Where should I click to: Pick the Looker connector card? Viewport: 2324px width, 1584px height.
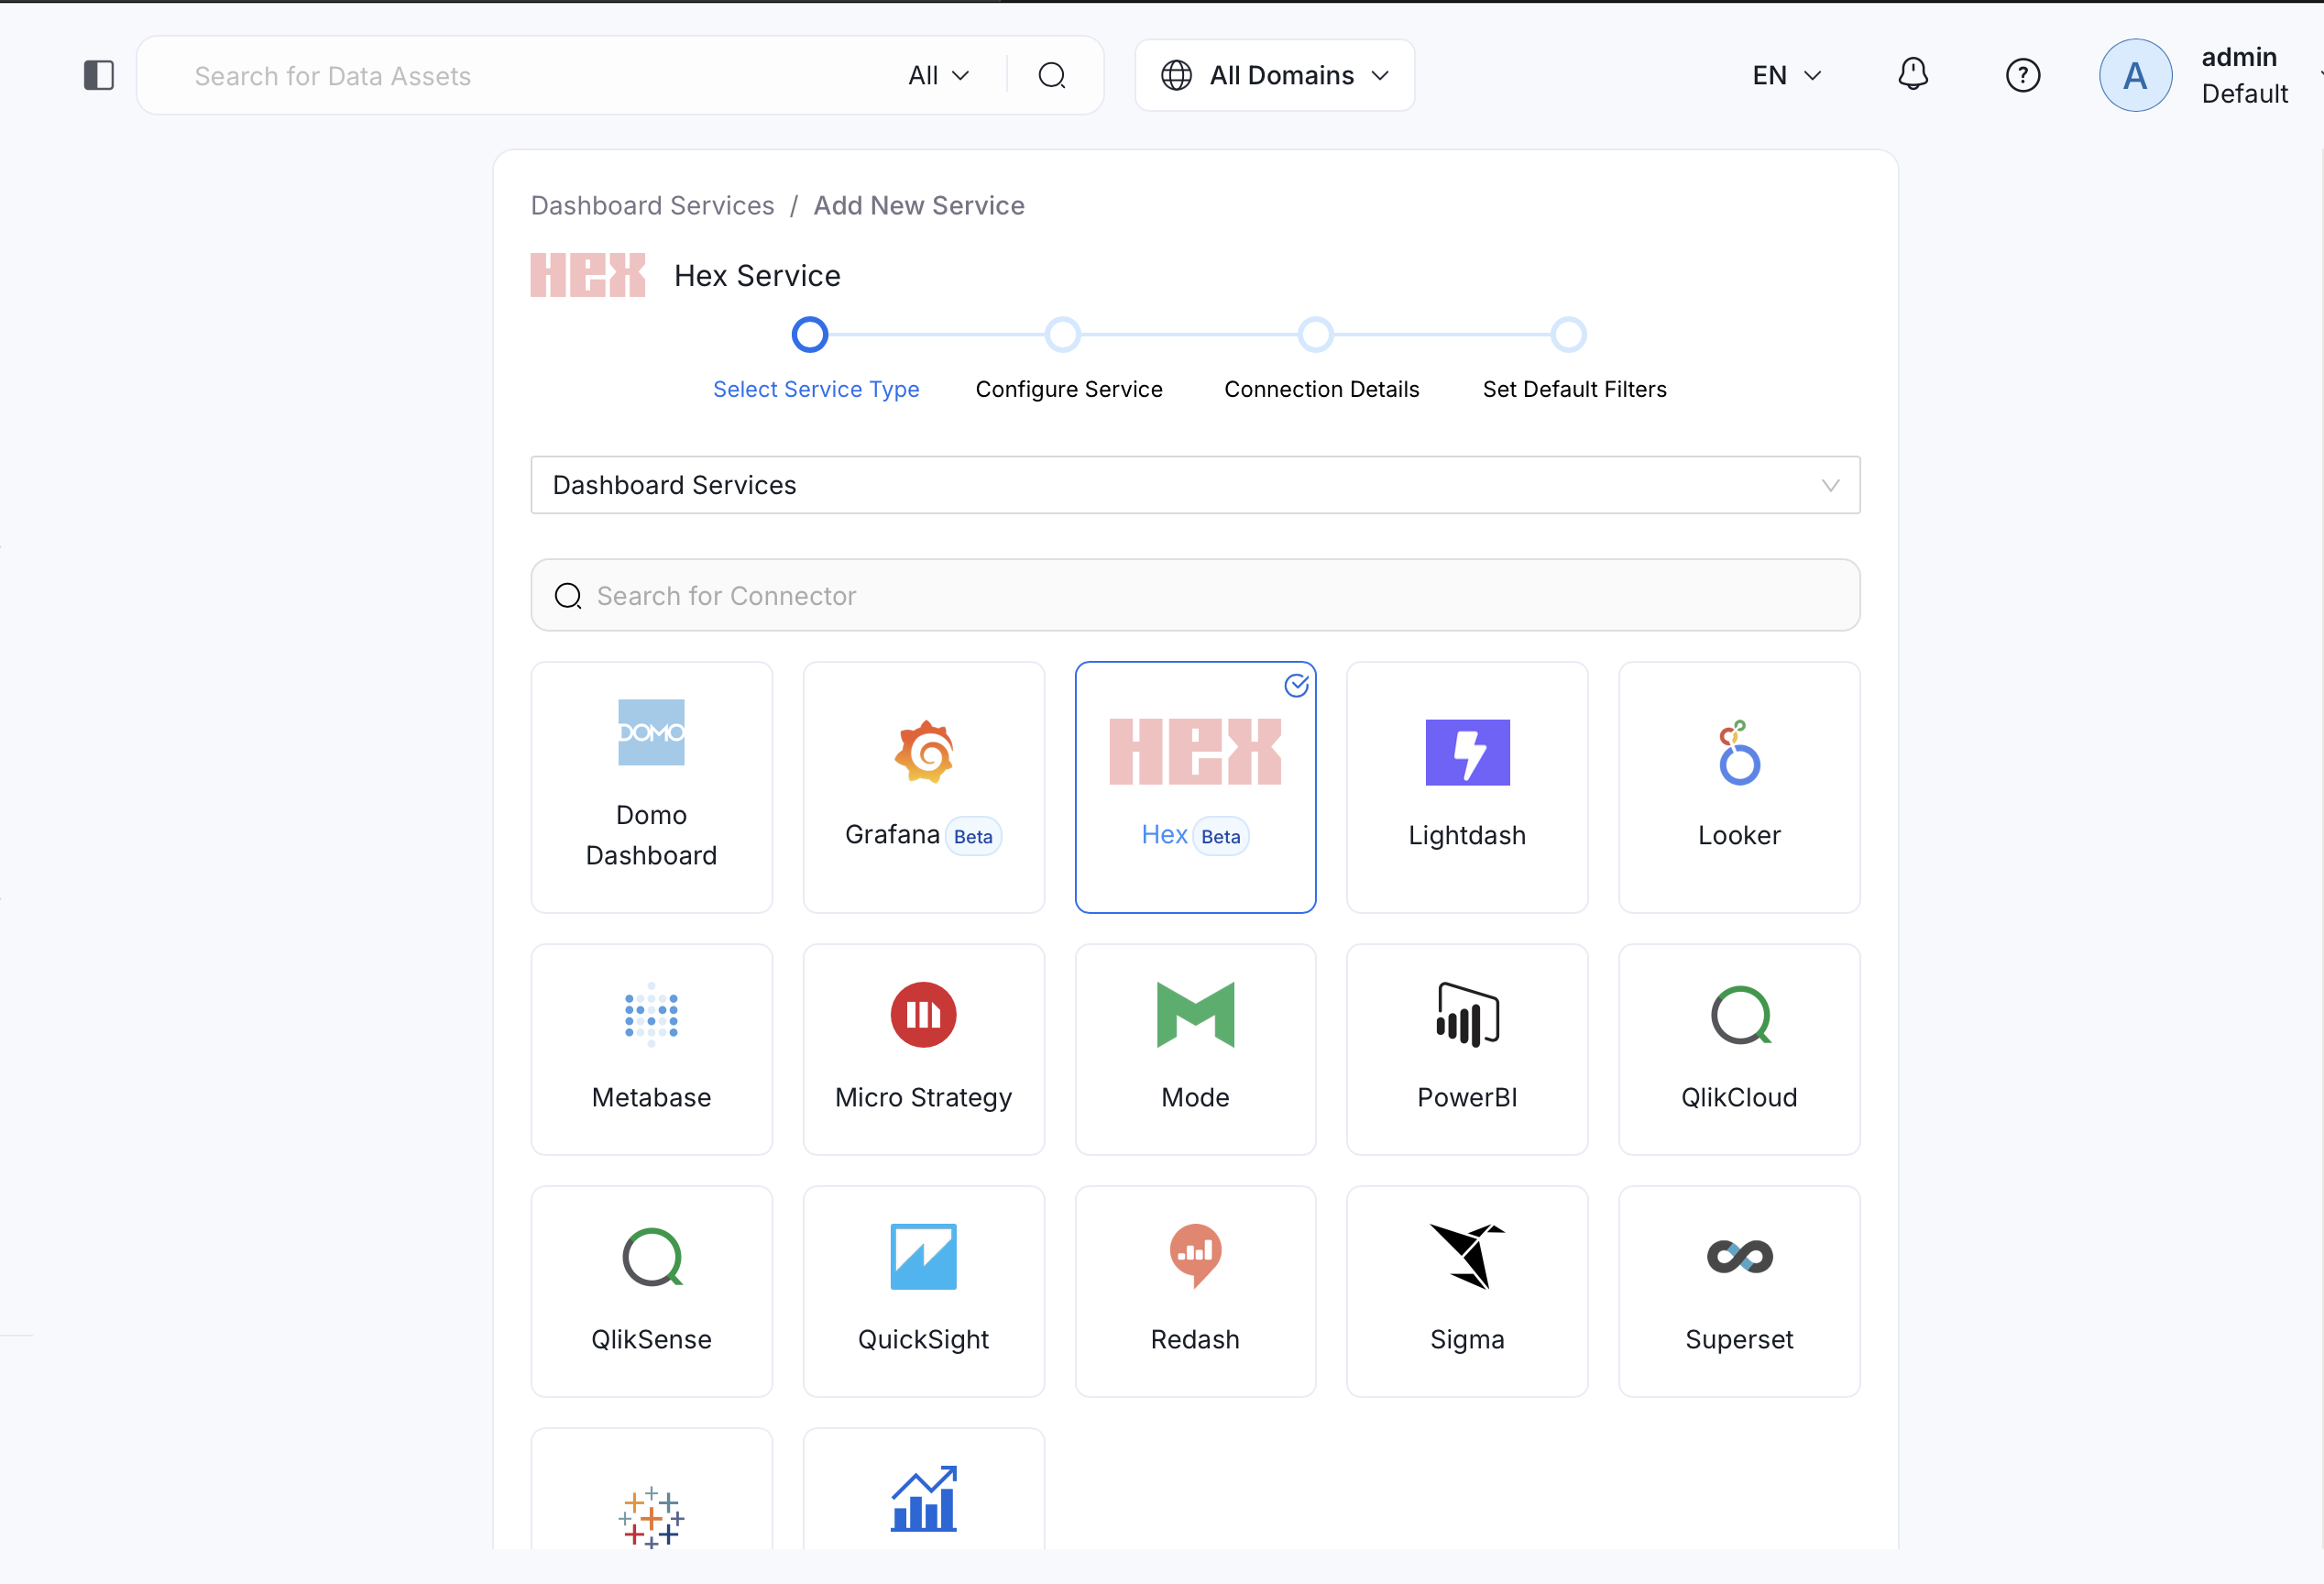coord(1738,787)
